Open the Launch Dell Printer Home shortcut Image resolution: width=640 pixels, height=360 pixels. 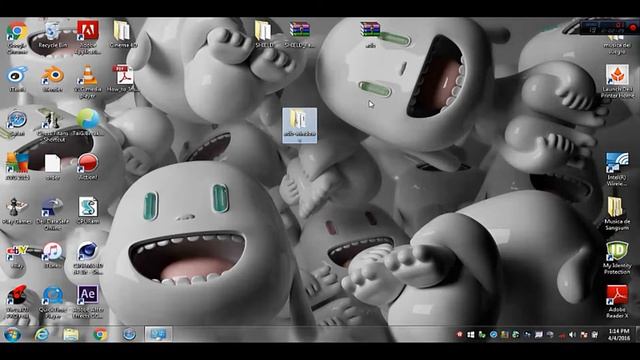coord(617,81)
